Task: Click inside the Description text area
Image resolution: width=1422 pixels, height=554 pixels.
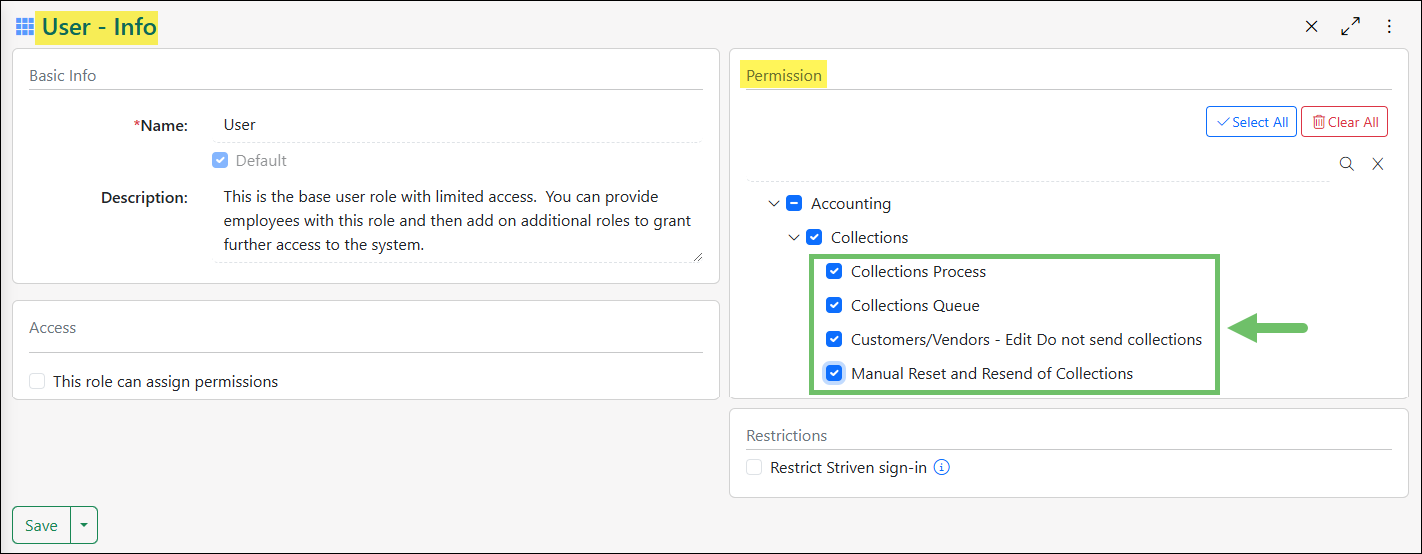Action: pos(458,220)
